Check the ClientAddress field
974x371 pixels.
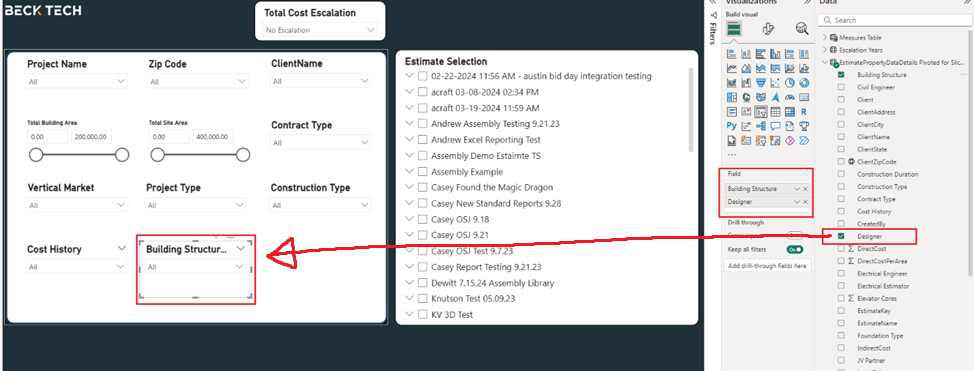point(841,112)
